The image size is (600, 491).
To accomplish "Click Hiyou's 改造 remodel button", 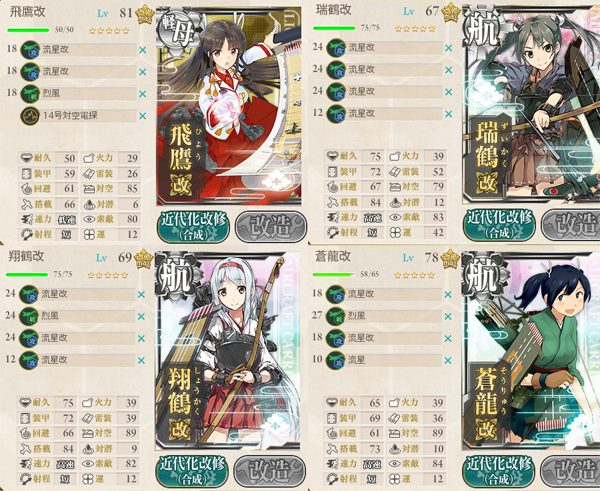I will click(x=271, y=226).
